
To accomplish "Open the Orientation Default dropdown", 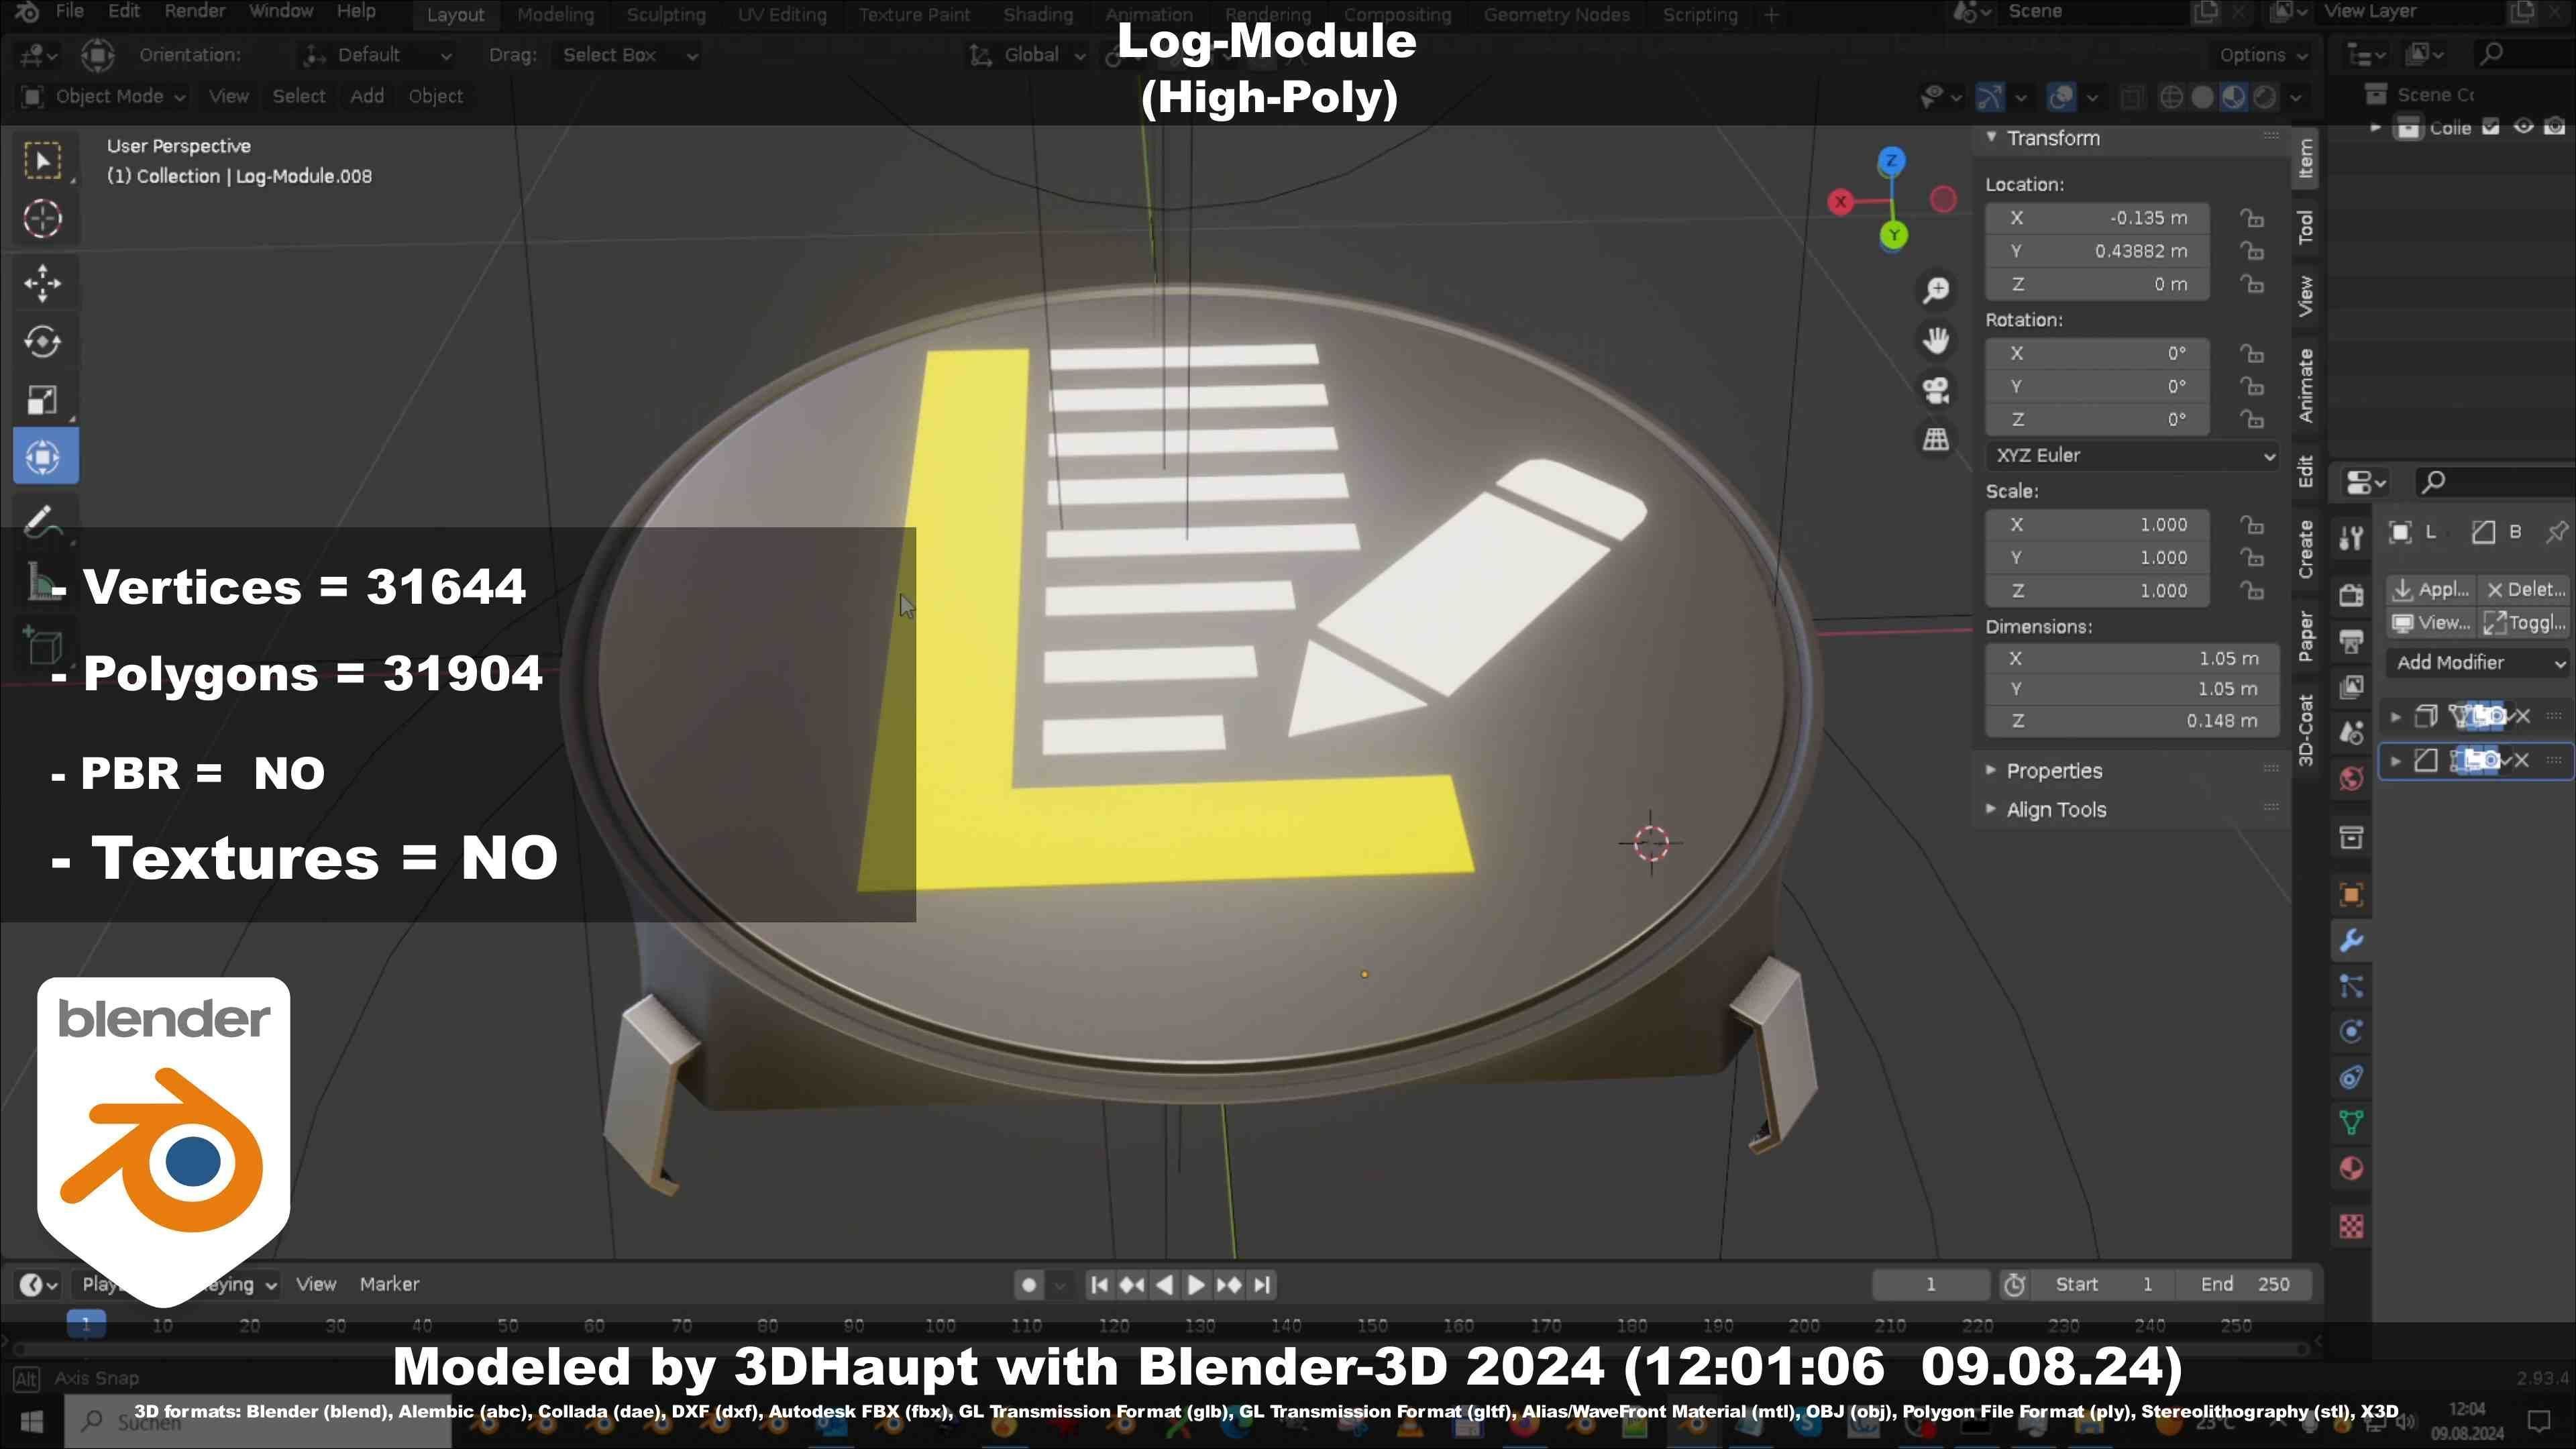I will [379, 55].
